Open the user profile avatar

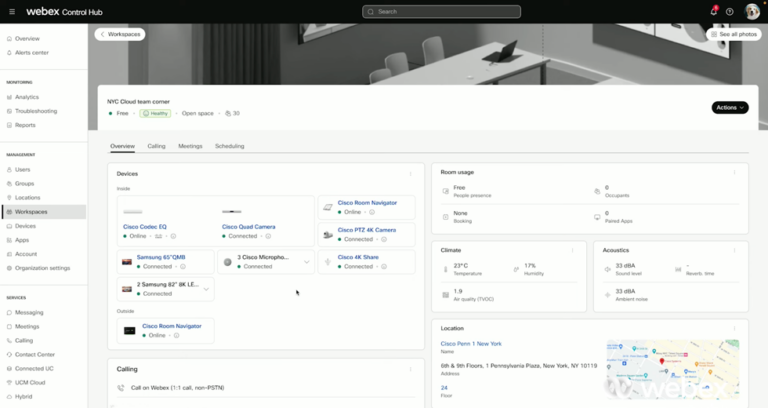point(752,12)
